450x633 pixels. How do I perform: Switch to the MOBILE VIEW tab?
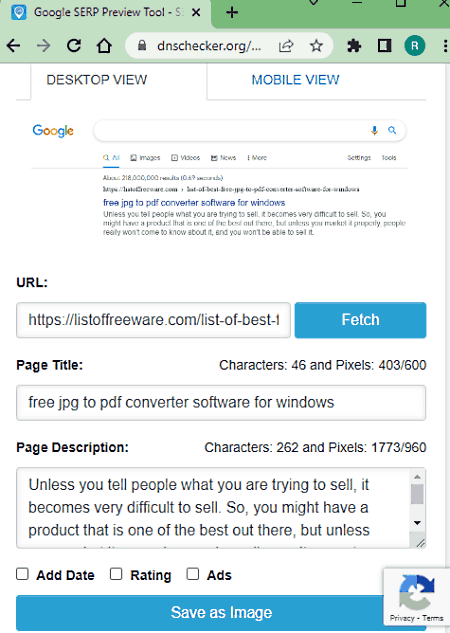point(295,80)
